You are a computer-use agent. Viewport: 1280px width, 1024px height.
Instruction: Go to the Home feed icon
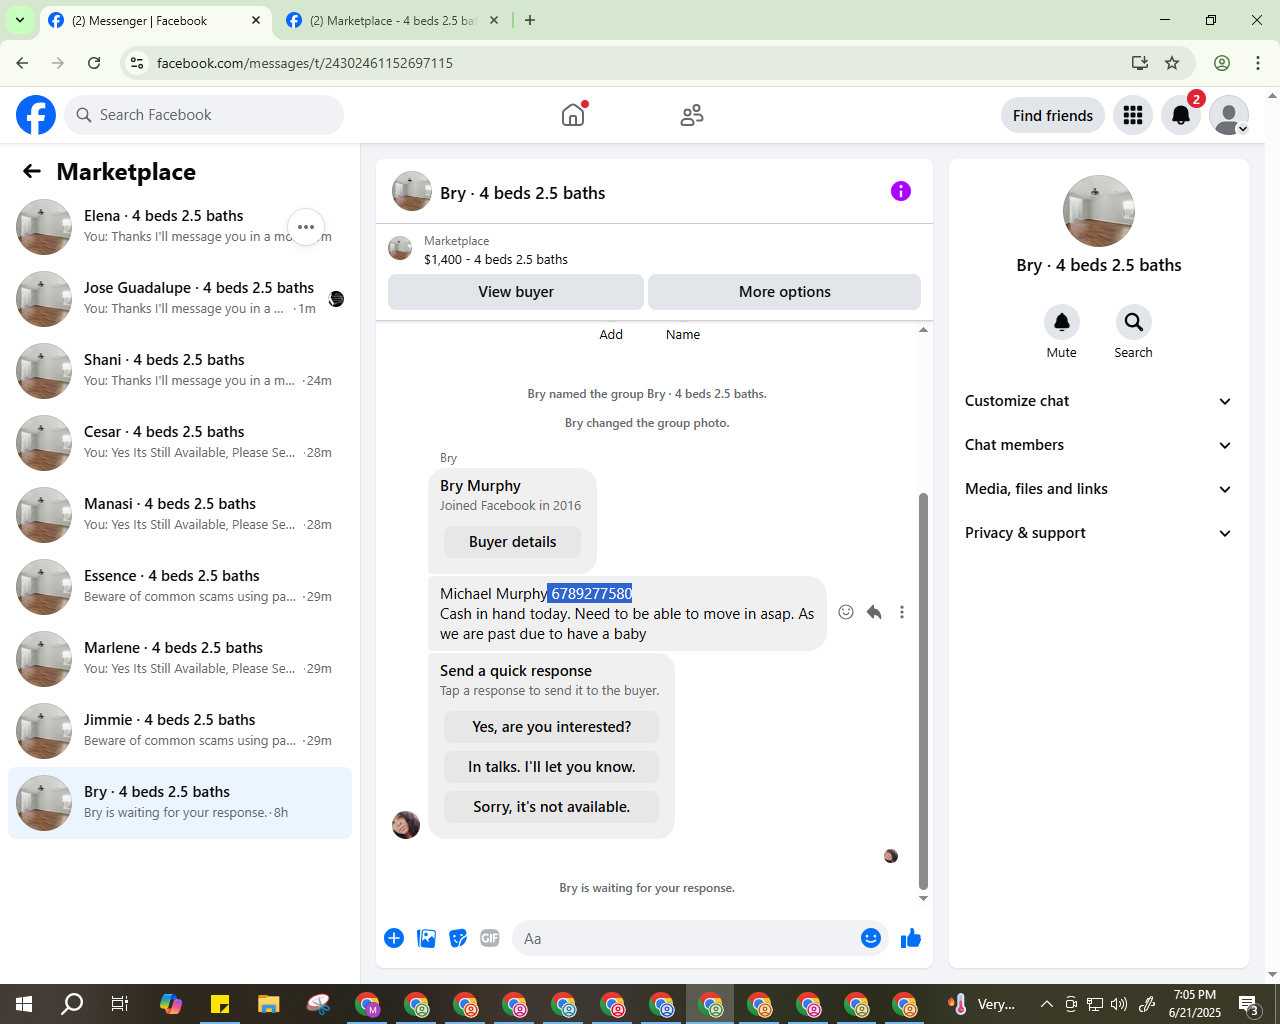(573, 115)
